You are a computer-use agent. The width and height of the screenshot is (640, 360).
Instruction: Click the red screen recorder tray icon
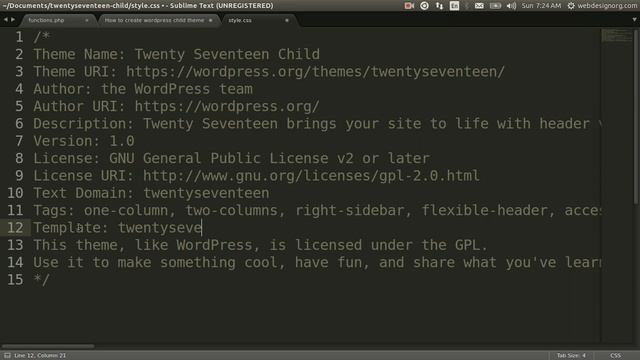click(409, 6)
